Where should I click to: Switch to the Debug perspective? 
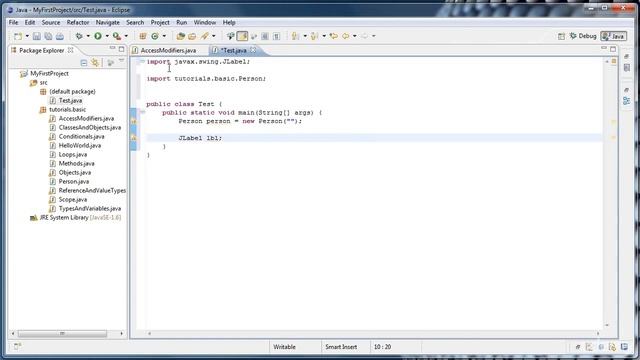tap(583, 36)
